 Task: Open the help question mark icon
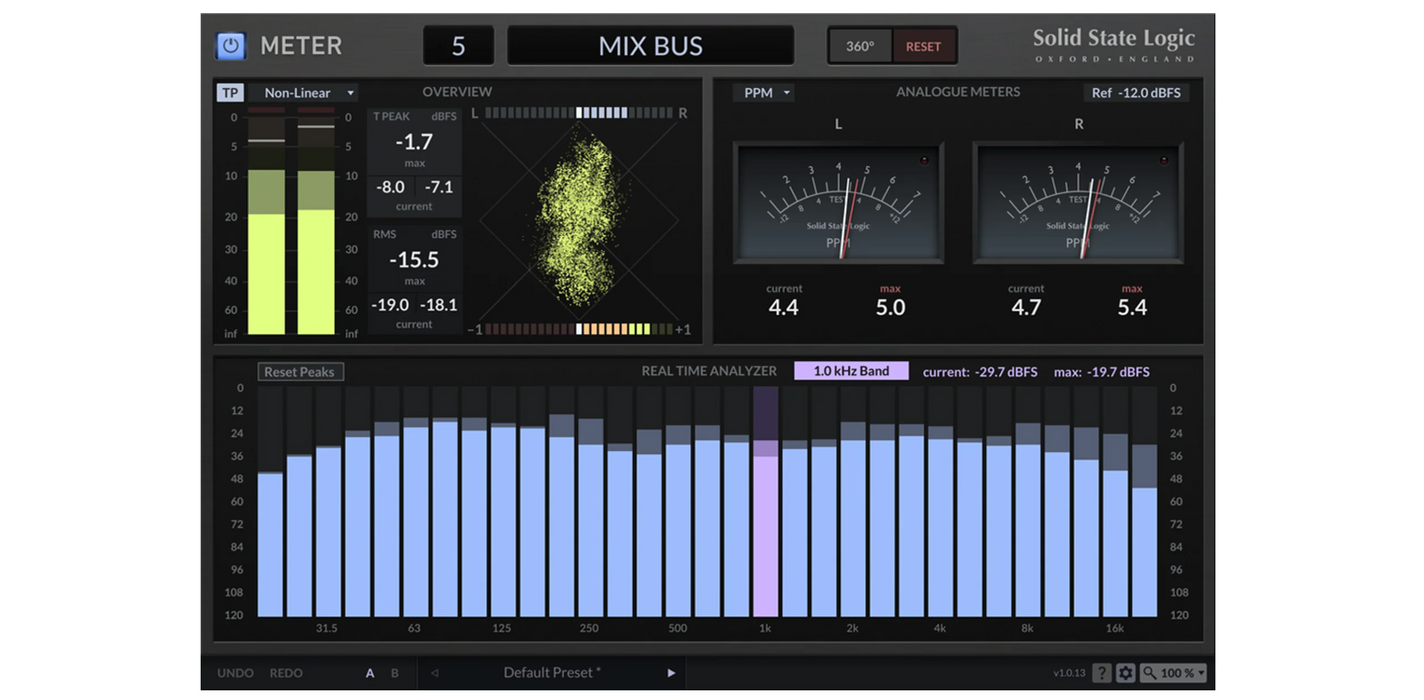[x=1101, y=673]
